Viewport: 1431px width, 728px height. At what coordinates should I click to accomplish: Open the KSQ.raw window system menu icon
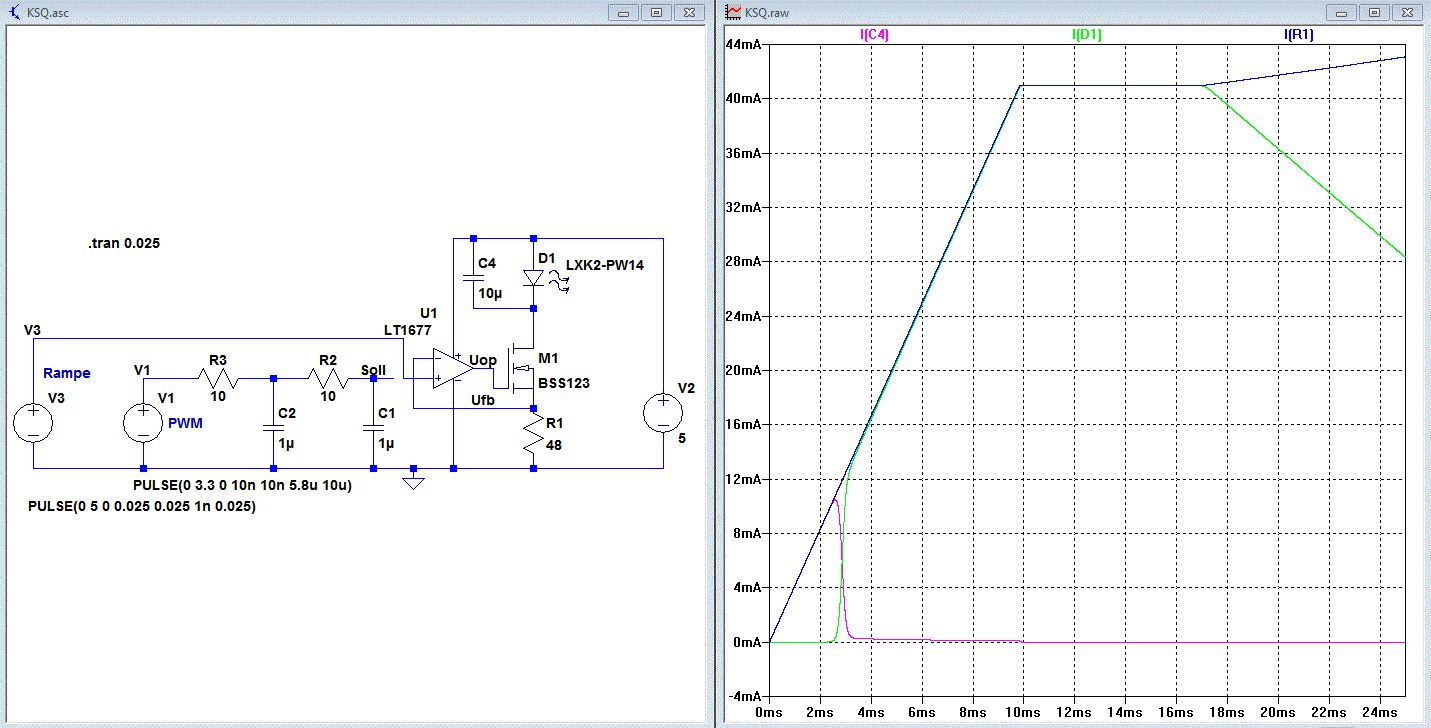tap(733, 12)
